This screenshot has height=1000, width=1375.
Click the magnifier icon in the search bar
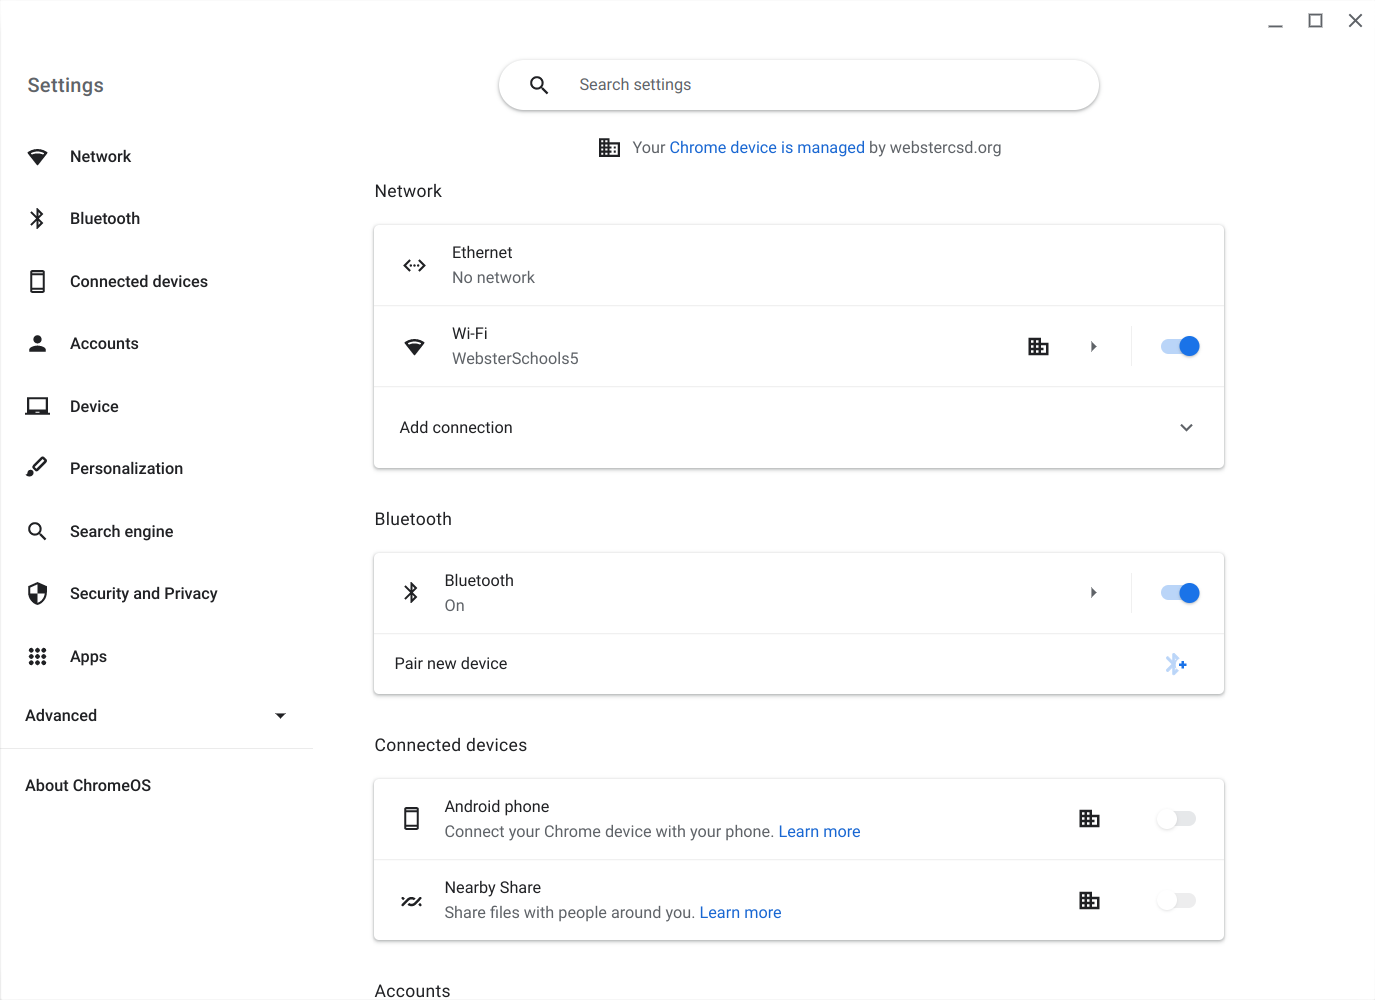(x=539, y=85)
